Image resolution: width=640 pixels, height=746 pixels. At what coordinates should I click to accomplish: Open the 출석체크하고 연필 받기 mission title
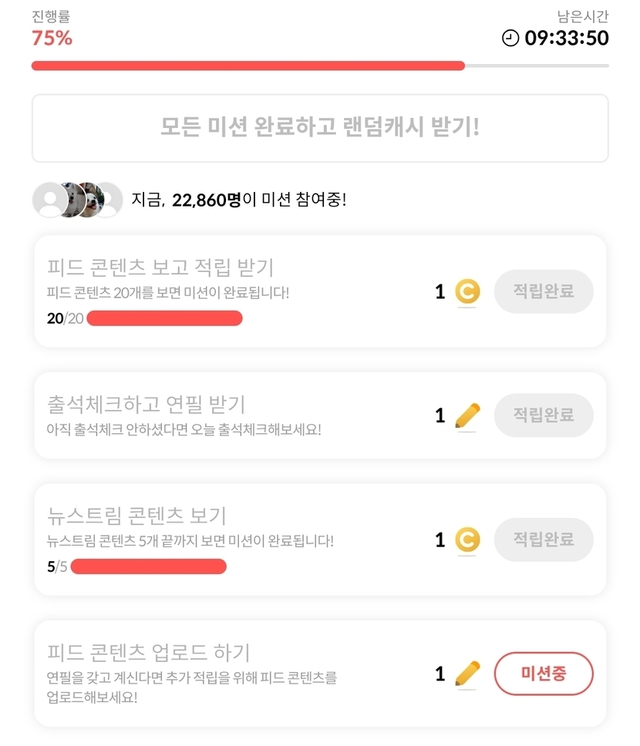(146, 405)
